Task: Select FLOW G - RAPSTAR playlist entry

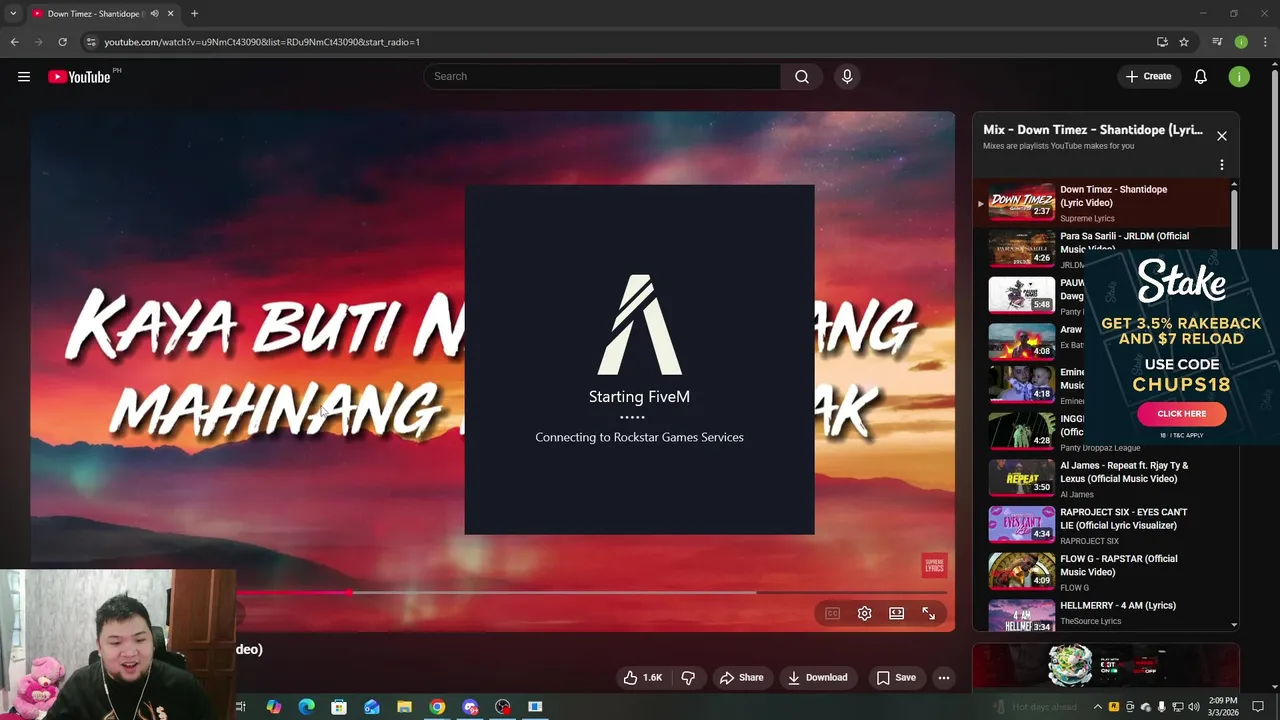Action: point(1101,572)
